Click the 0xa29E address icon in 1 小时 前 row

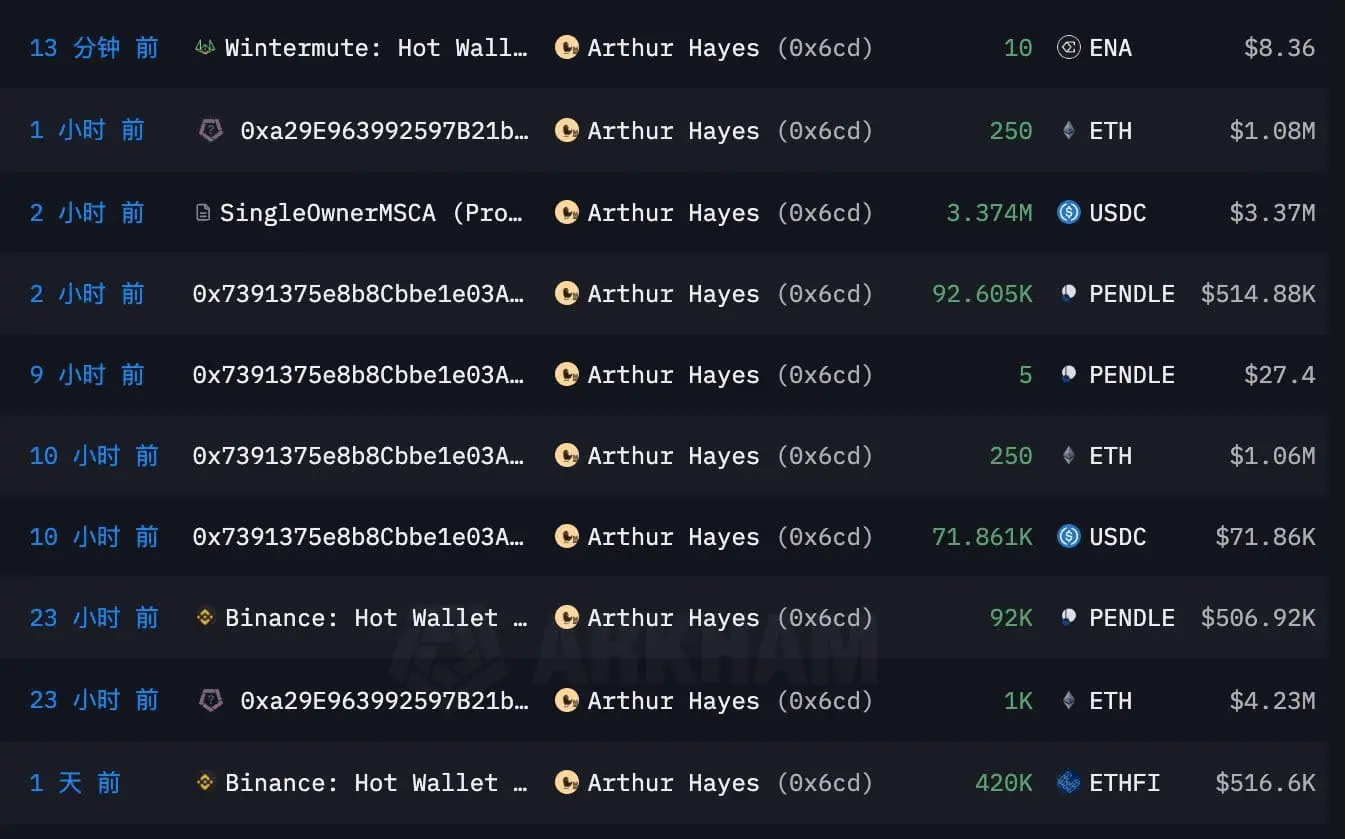click(x=211, y=130)
